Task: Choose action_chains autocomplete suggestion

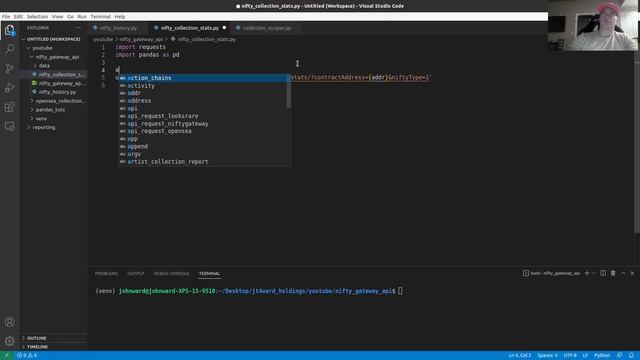Action: pyautogui.click(x=203, y=78)
